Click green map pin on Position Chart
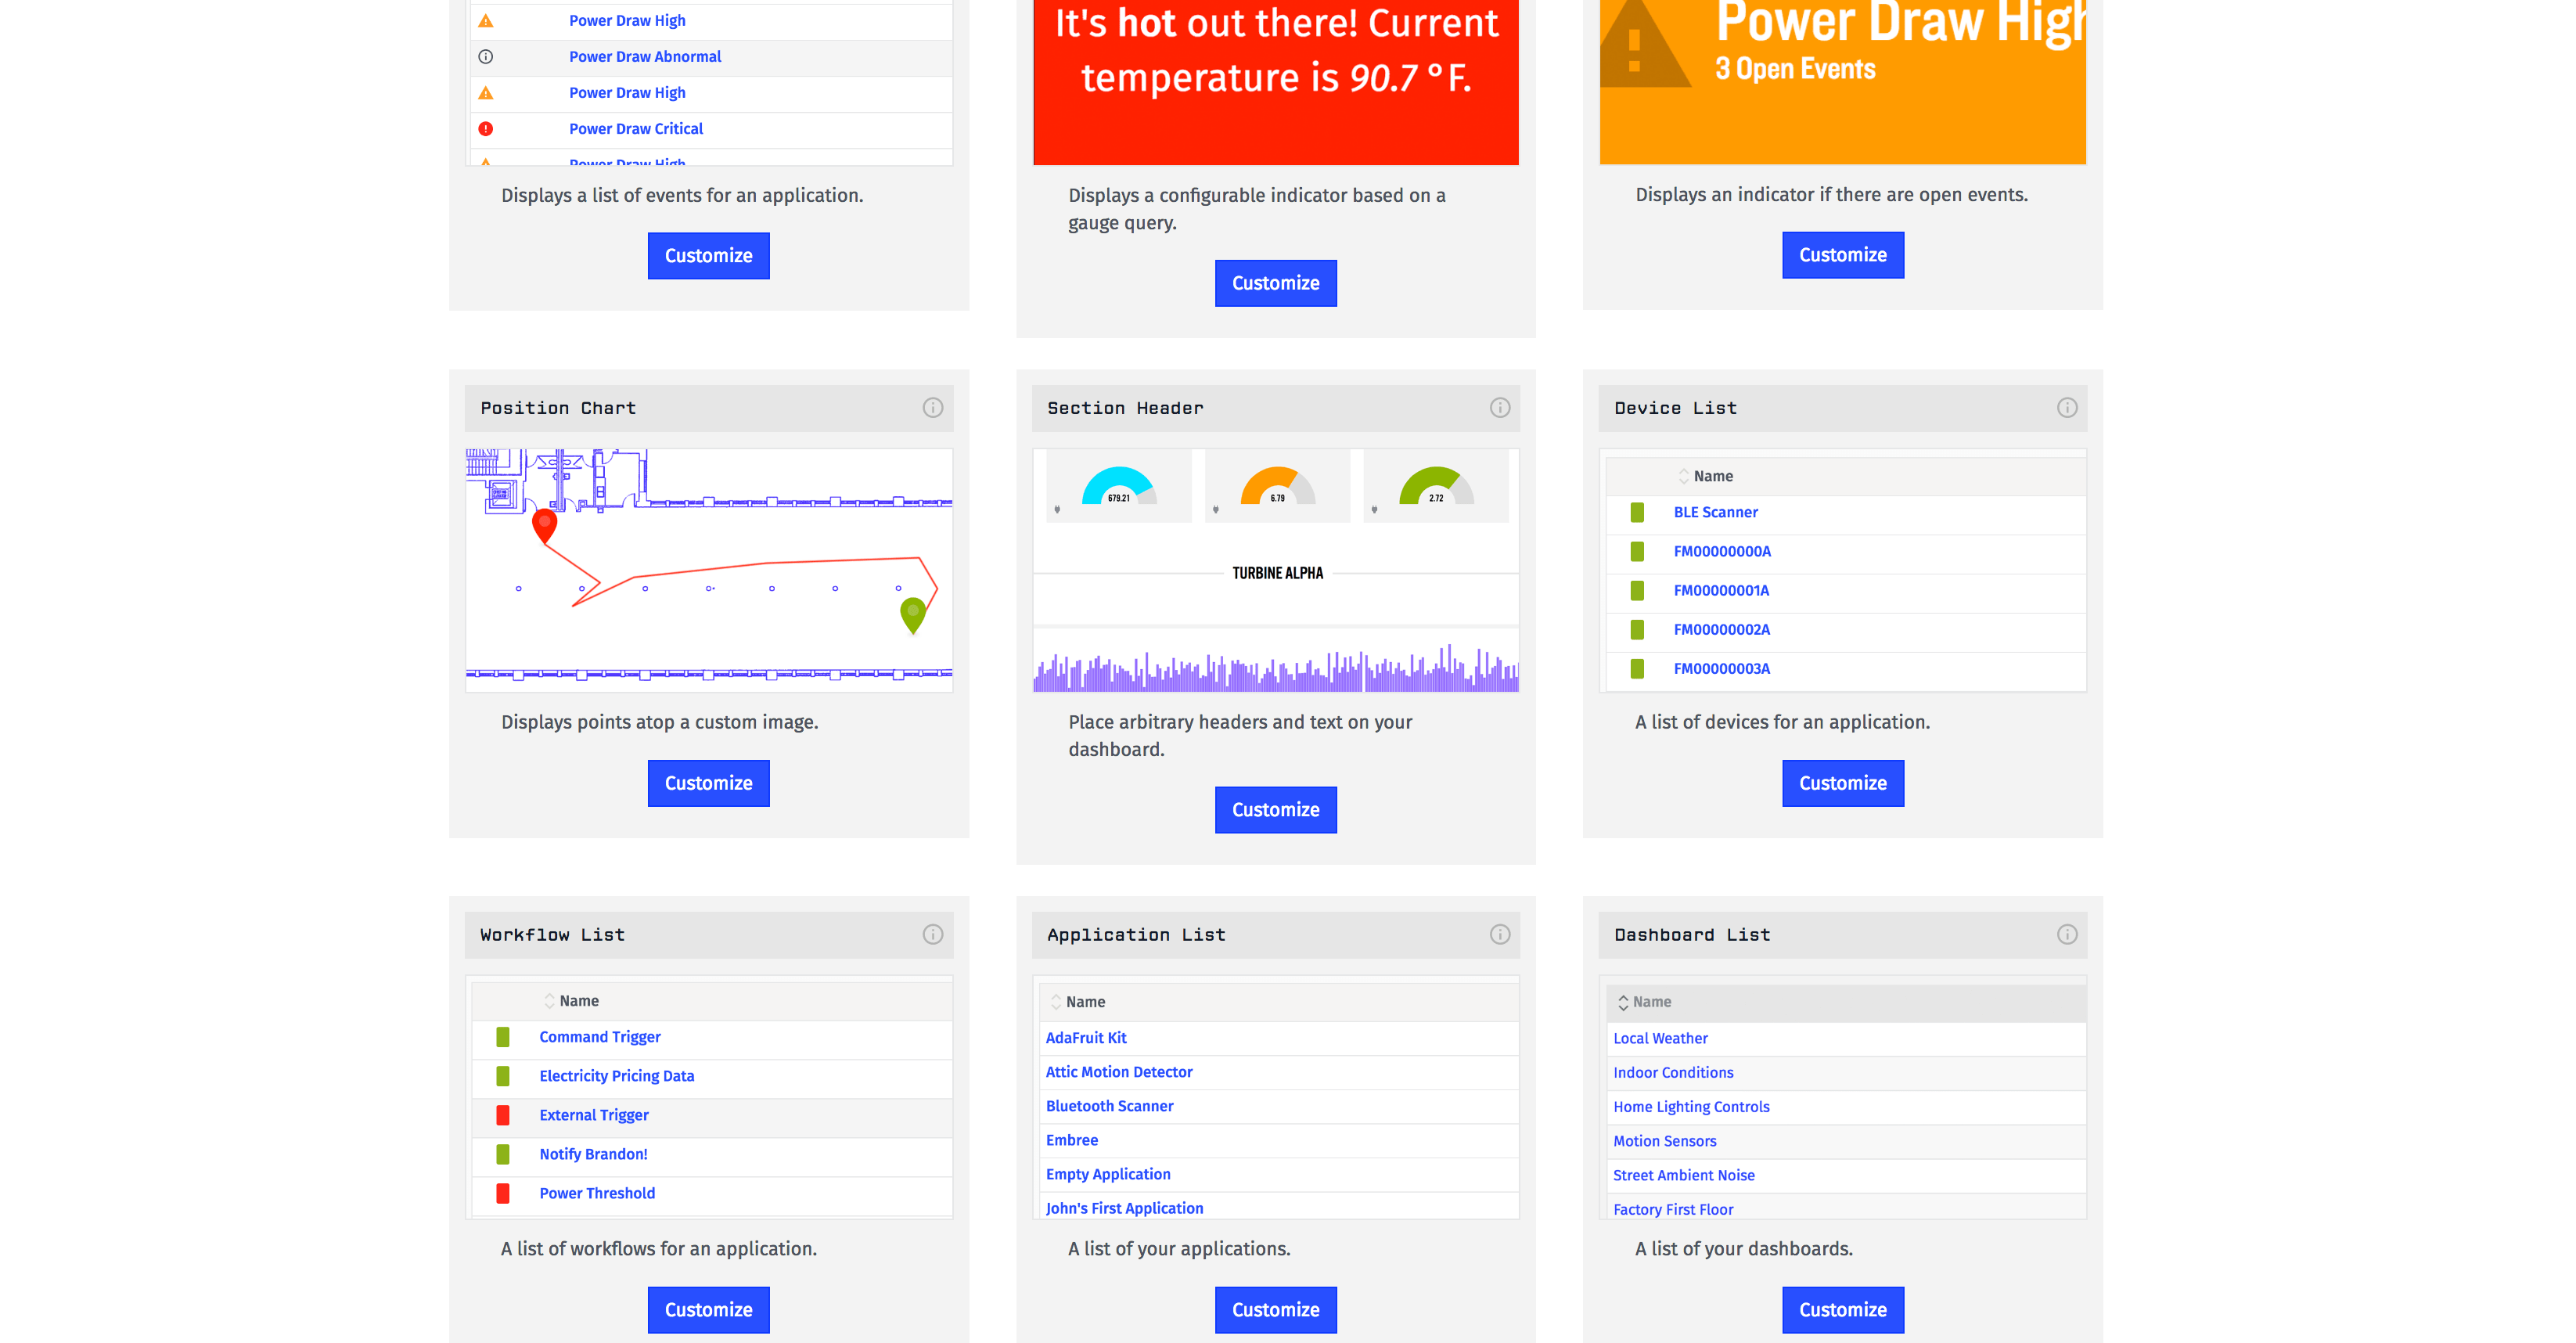This screenshot has height=1343, width=2576. point(912,615)
